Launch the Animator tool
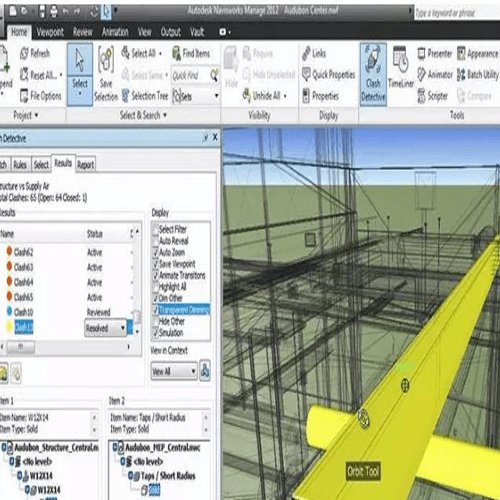 click(435, 74)
